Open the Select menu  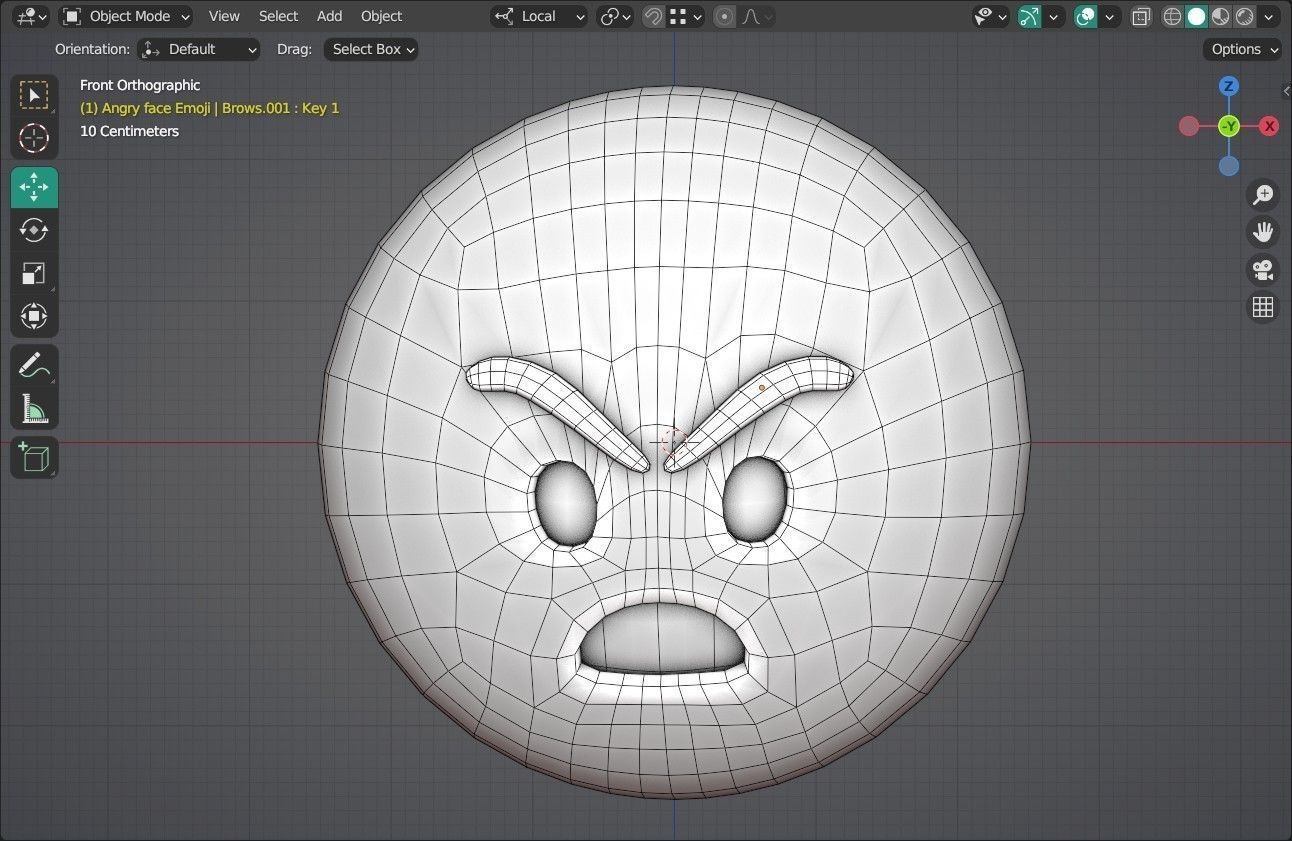pyautogui.click(x=278, y=16)
